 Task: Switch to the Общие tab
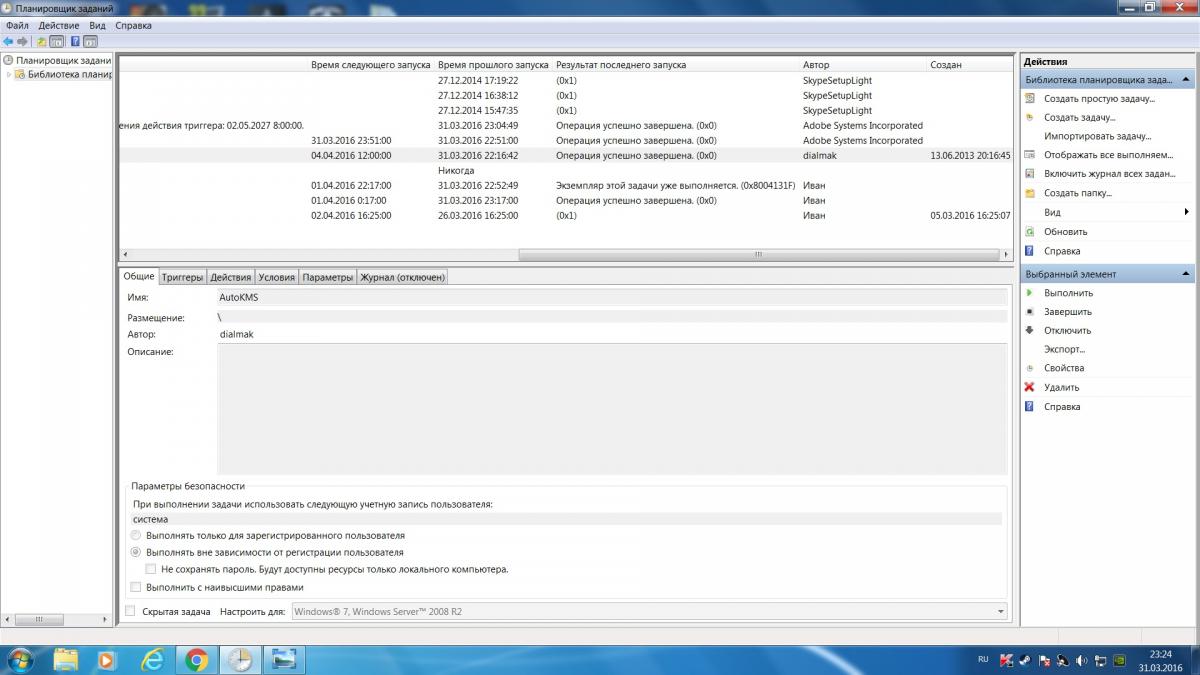click(139, 276)
